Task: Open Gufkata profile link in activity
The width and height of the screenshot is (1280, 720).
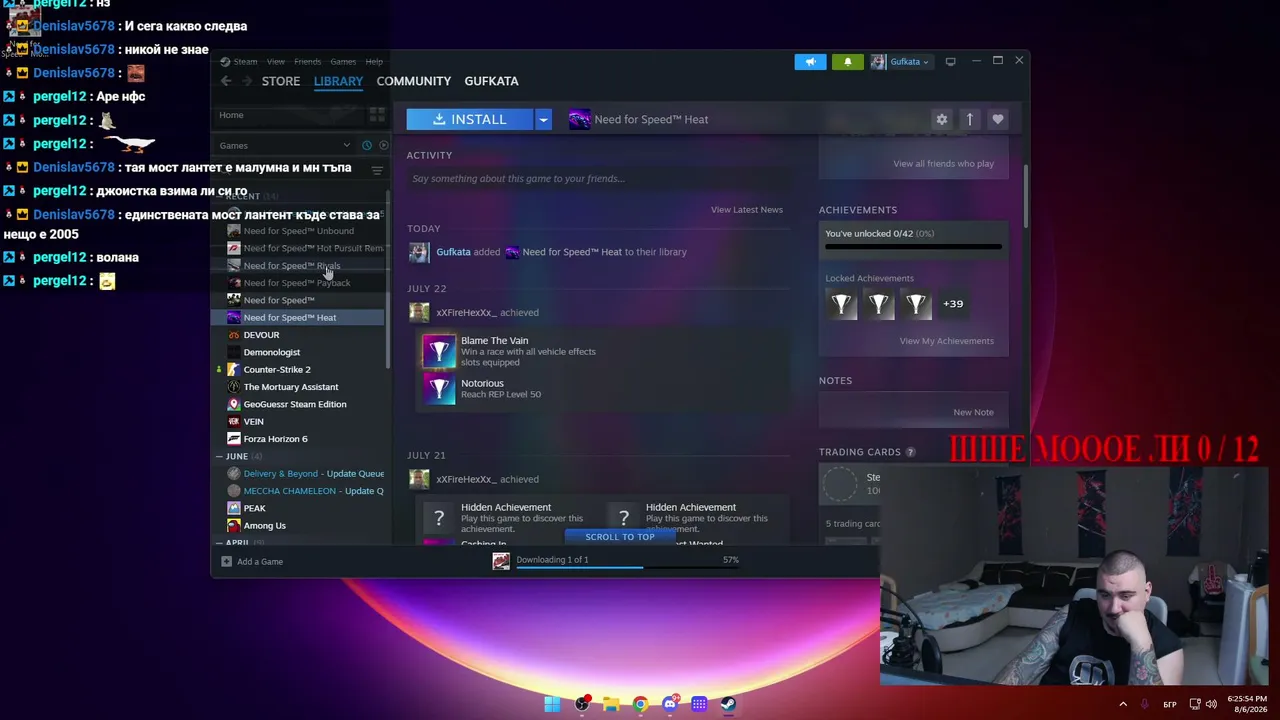Action: pos(453,252)
